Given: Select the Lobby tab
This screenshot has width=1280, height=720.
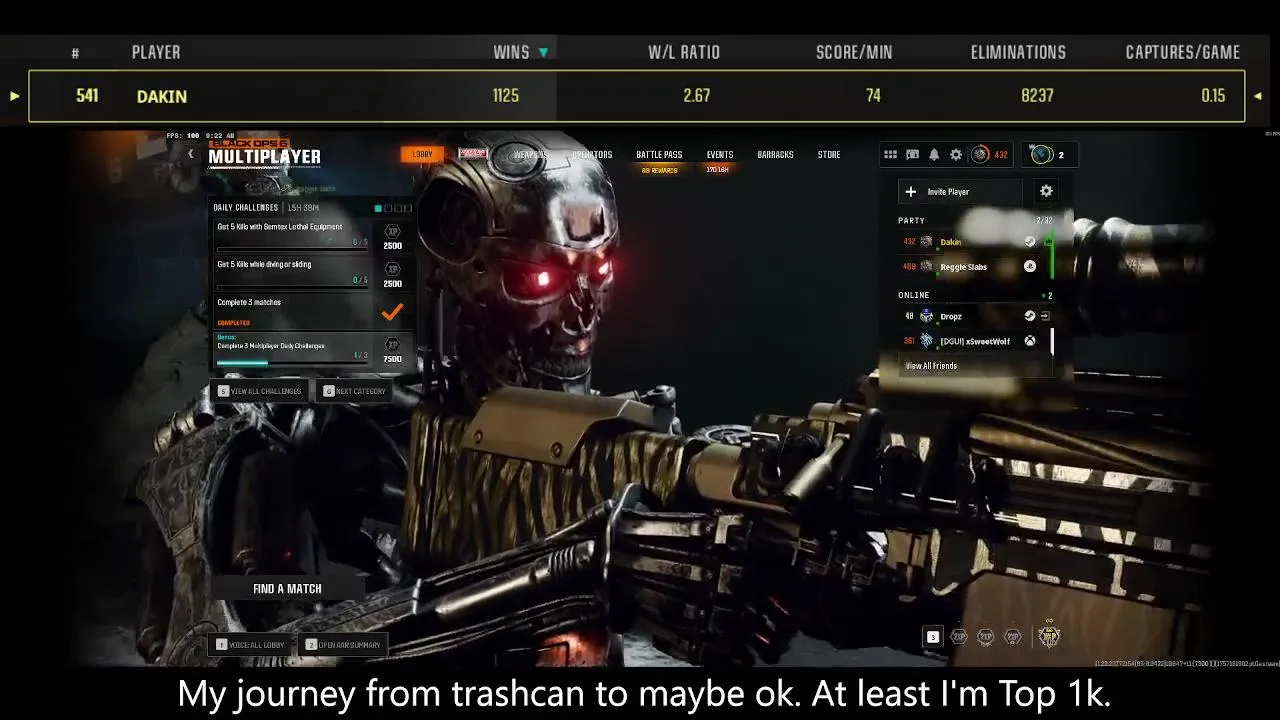Looking at the screenshot, I should tap(423, 154).
